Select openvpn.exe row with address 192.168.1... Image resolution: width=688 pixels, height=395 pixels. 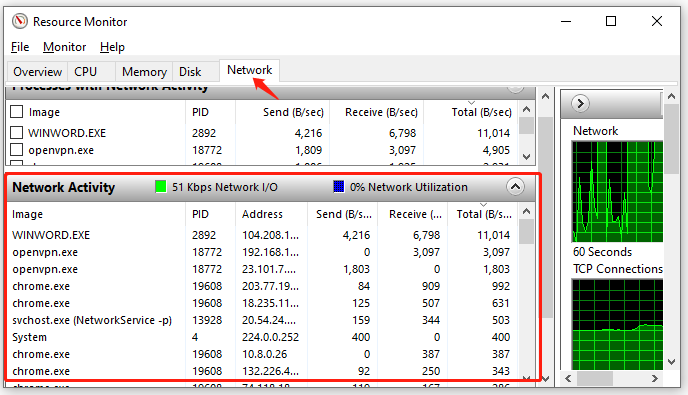point(262,252)
